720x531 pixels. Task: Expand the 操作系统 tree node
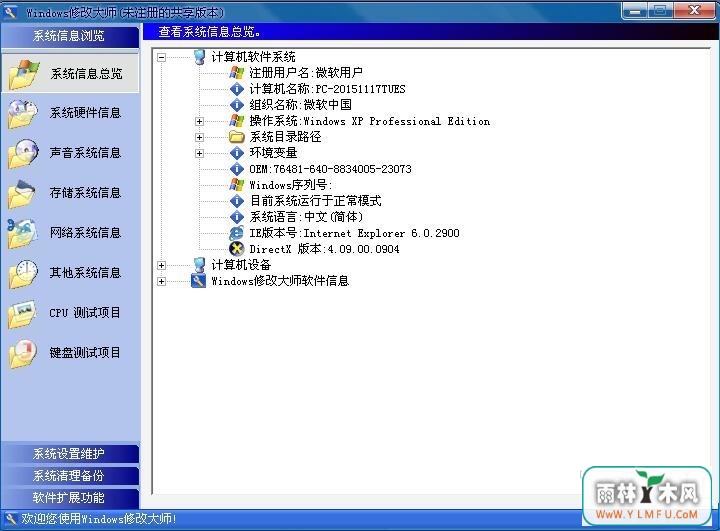tap(199, 122)
